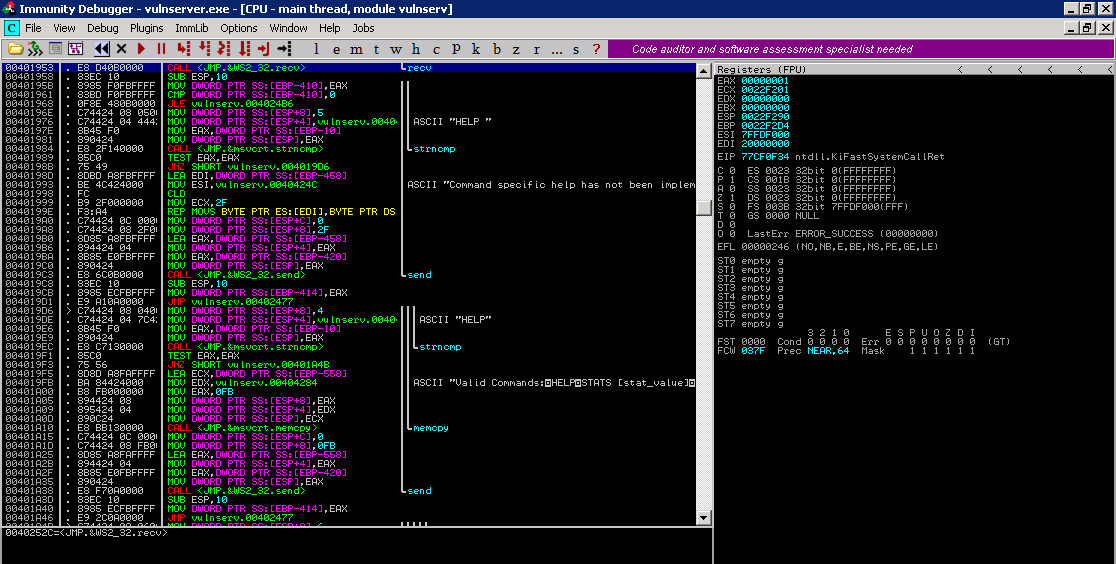Click the first register pane left-arrow button
The image size is (1116, 564).
960,69
